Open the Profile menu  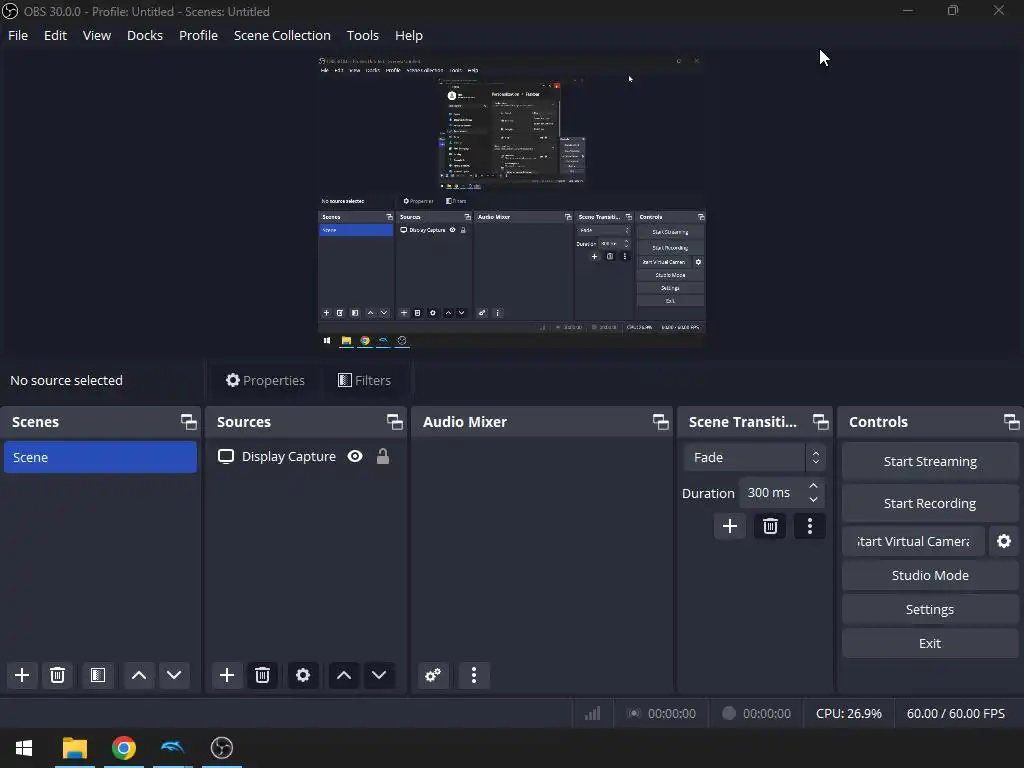coord(199,35)
